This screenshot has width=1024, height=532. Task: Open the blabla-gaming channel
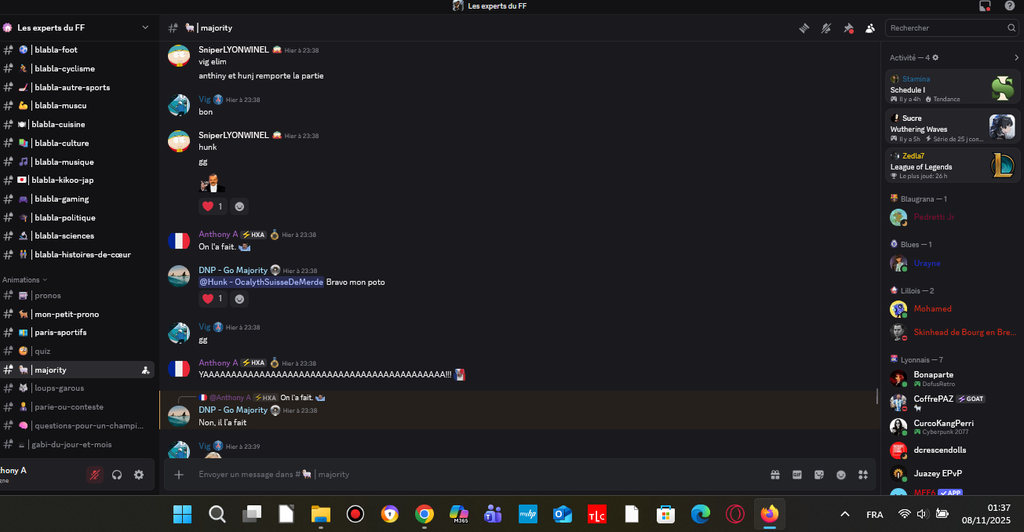coord(61,199)
